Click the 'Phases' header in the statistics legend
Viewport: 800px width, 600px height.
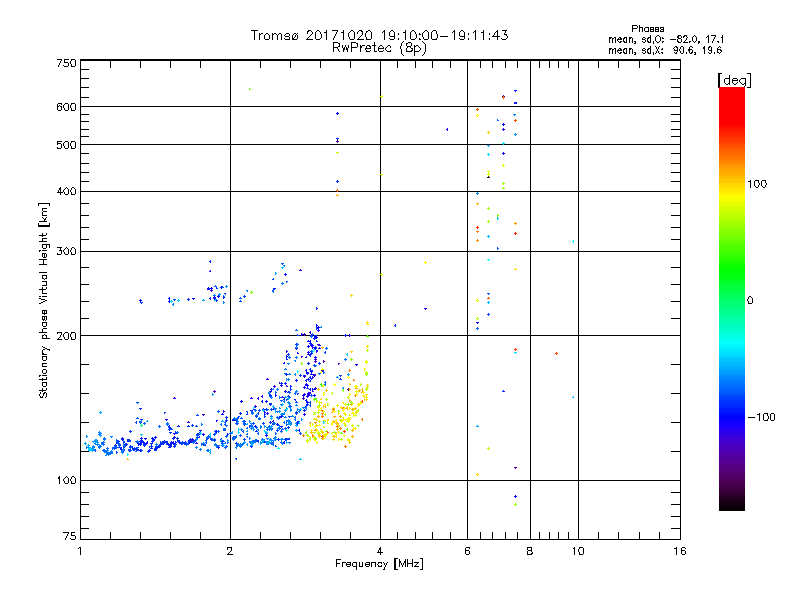coord(647,29)
